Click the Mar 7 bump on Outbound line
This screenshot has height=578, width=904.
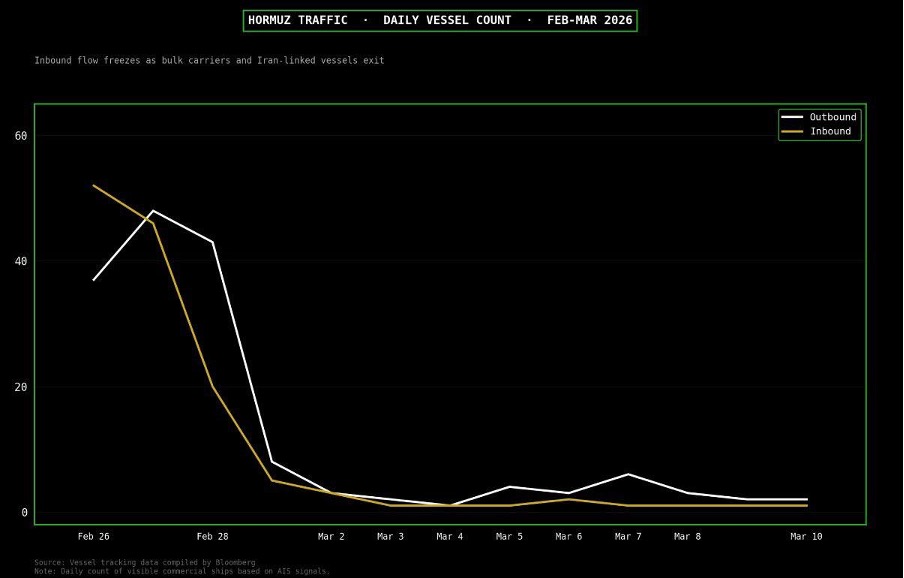(x=627, y=474)
